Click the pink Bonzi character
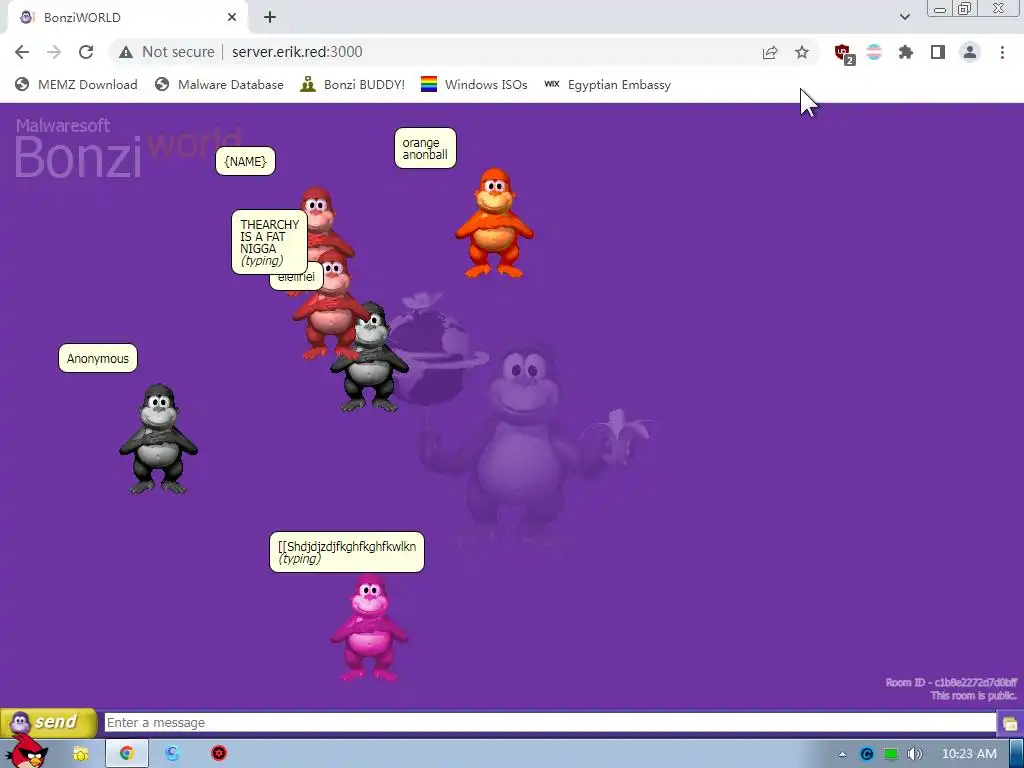This screenshot has width=1024, height=768. tap(370, 628)
